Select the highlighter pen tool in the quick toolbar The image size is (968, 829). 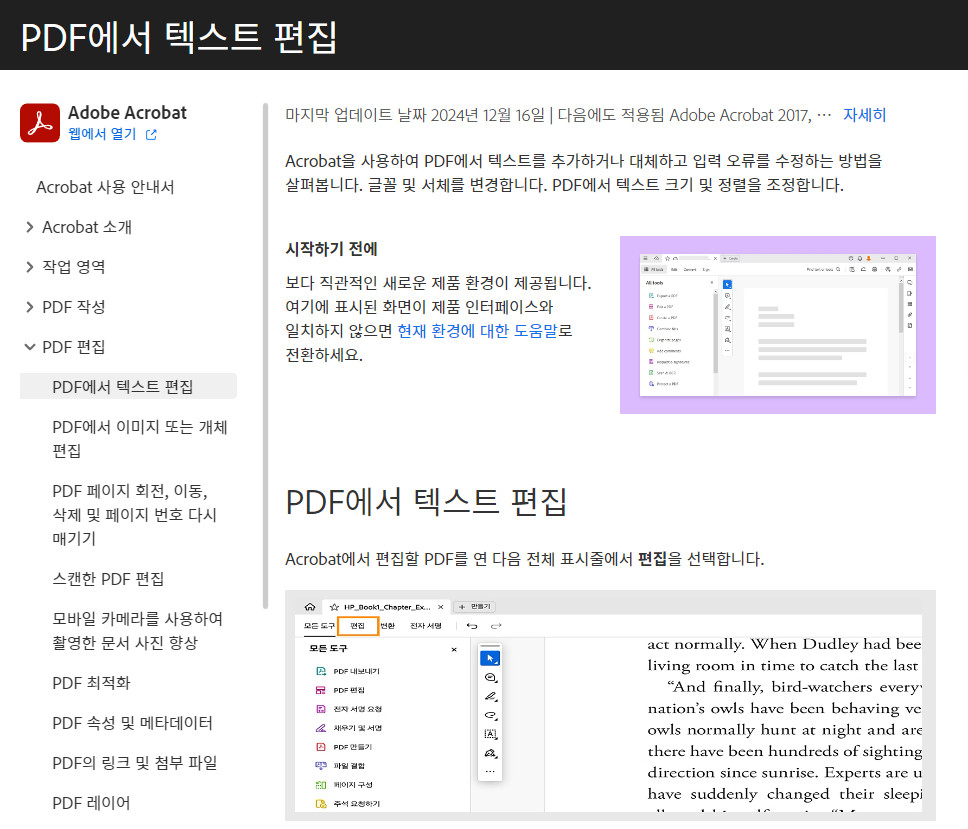(x=490, y=696)
